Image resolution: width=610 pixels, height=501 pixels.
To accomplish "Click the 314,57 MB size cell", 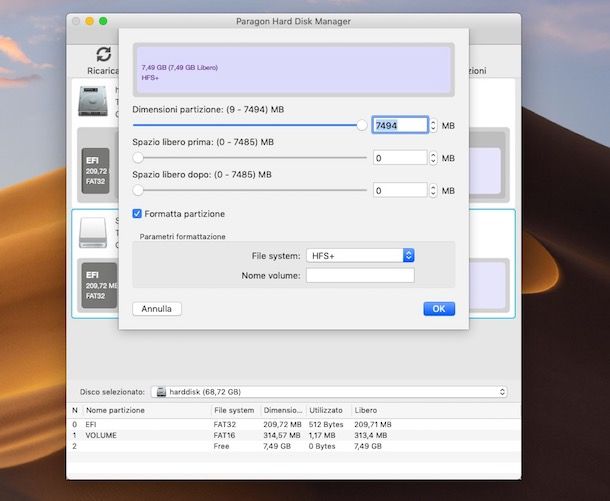I will click(x=282, y=435).
